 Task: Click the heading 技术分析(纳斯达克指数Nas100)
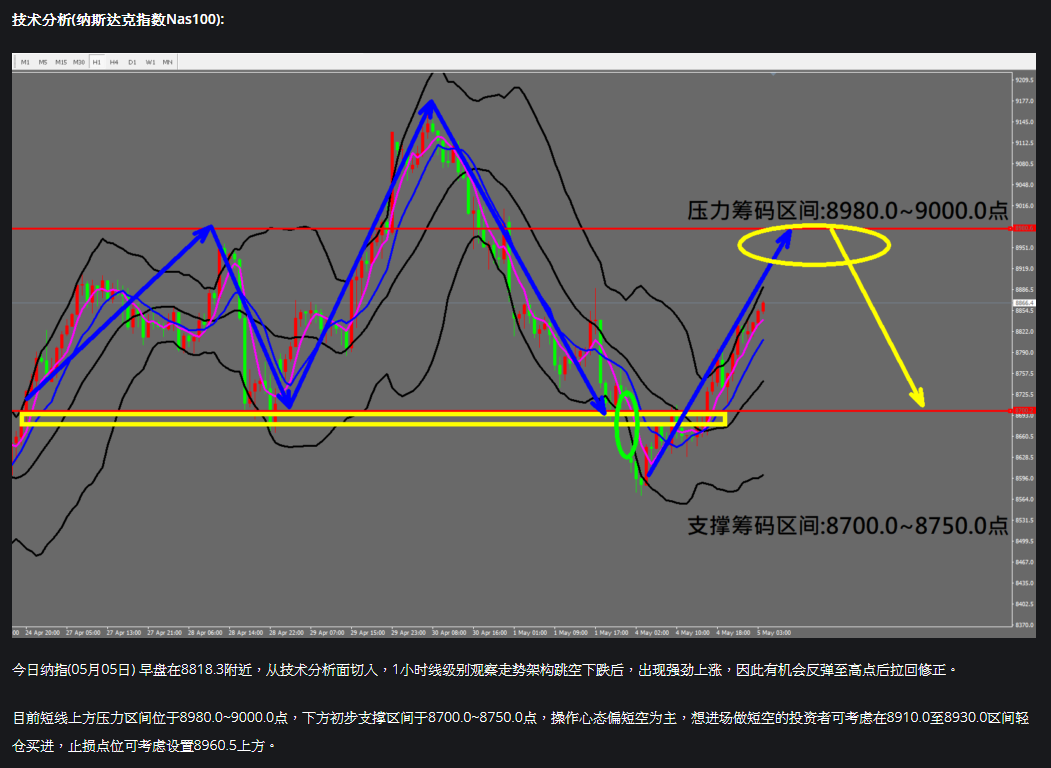pyautogui.click(x=118, y=19)
